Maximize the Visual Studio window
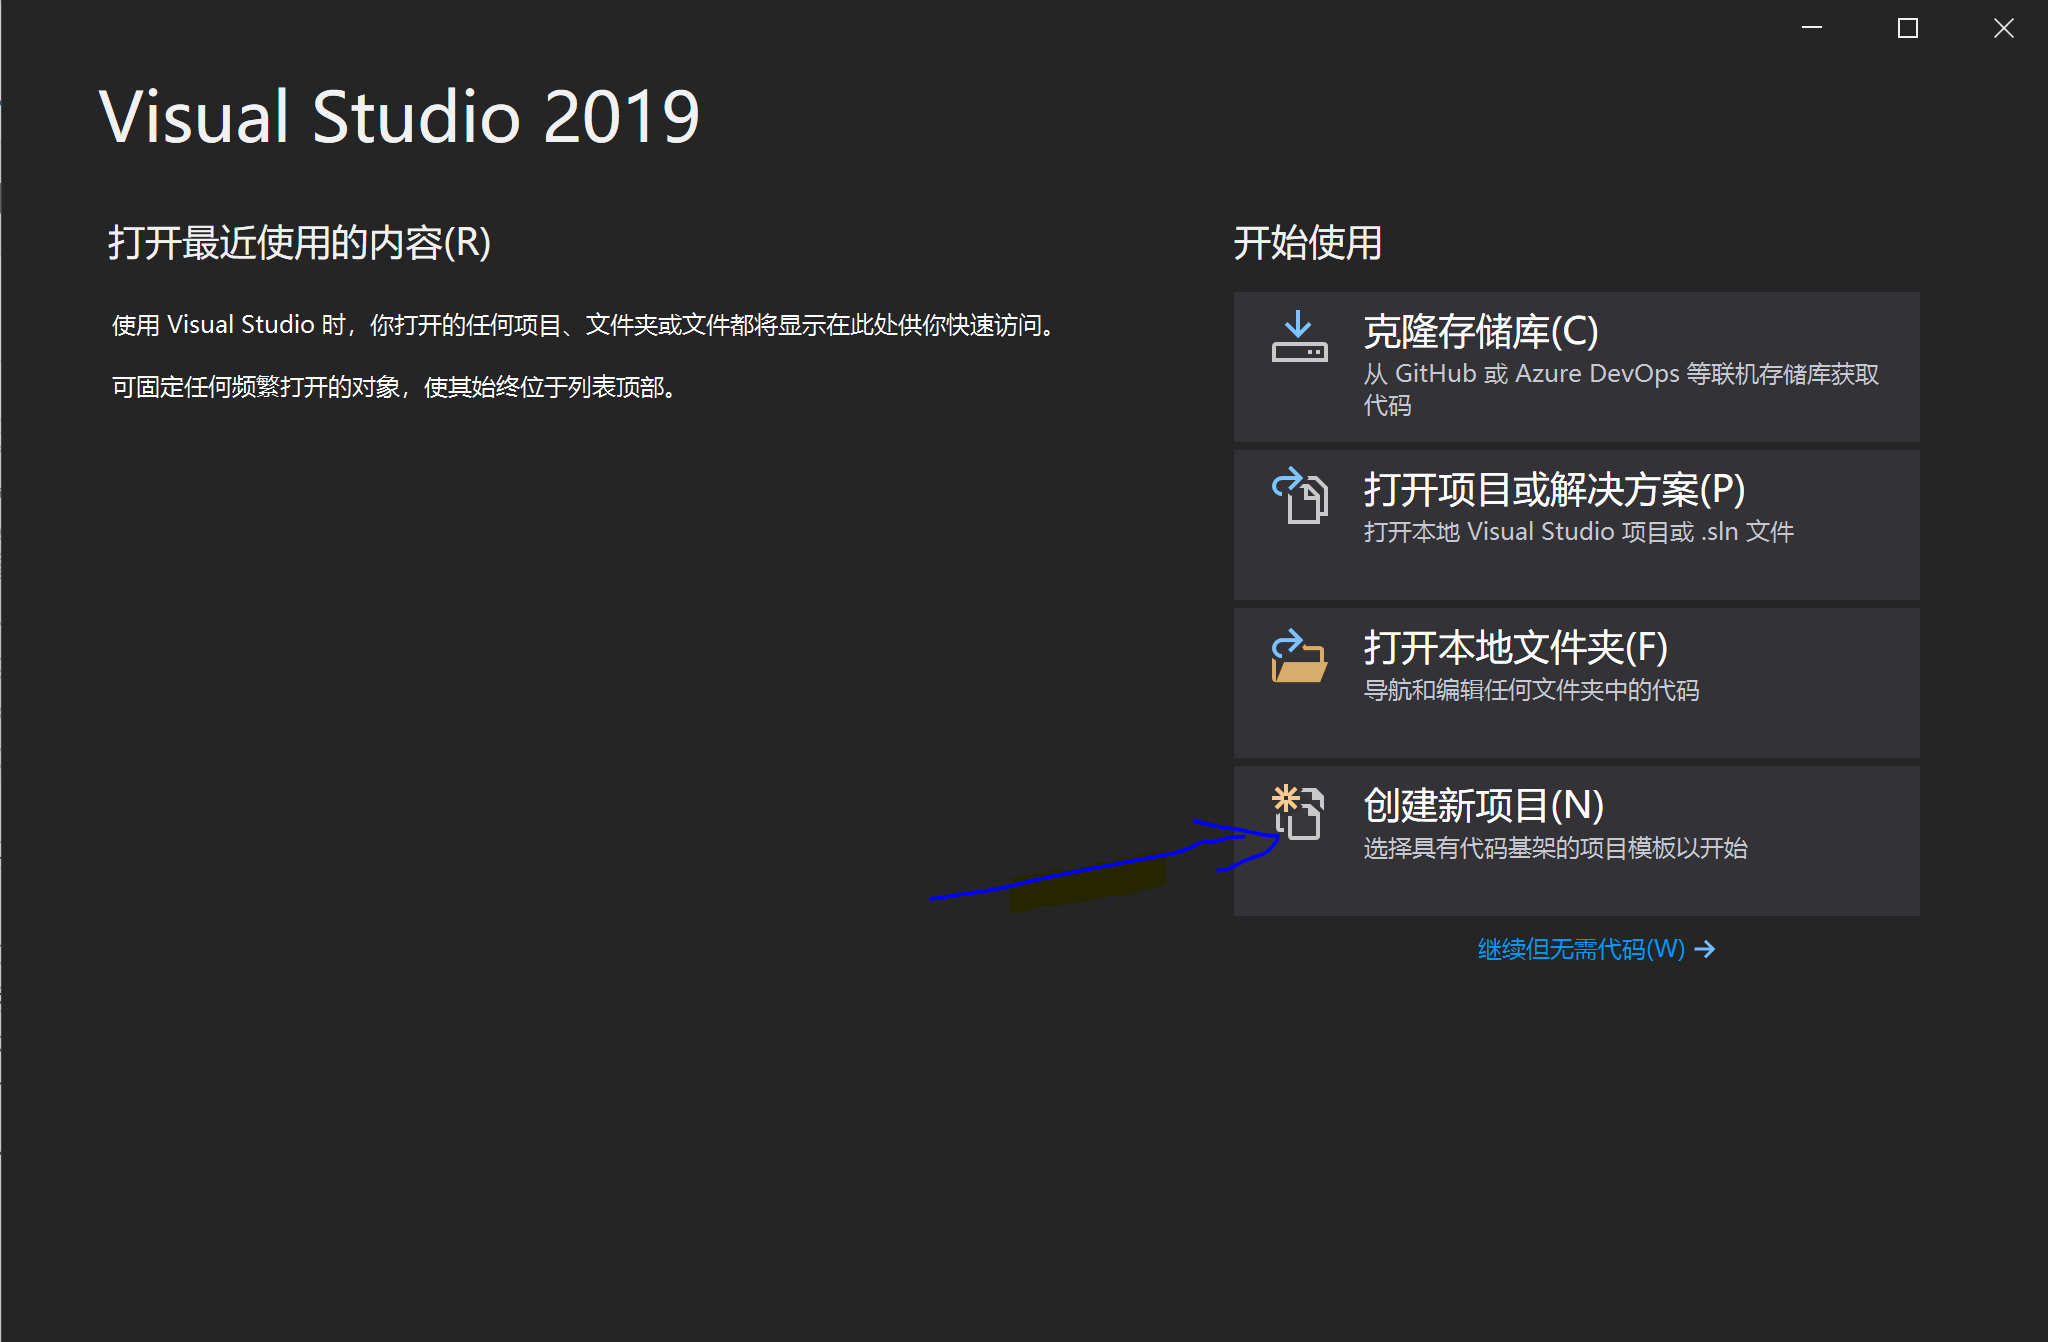 (x=1908, y=27)
